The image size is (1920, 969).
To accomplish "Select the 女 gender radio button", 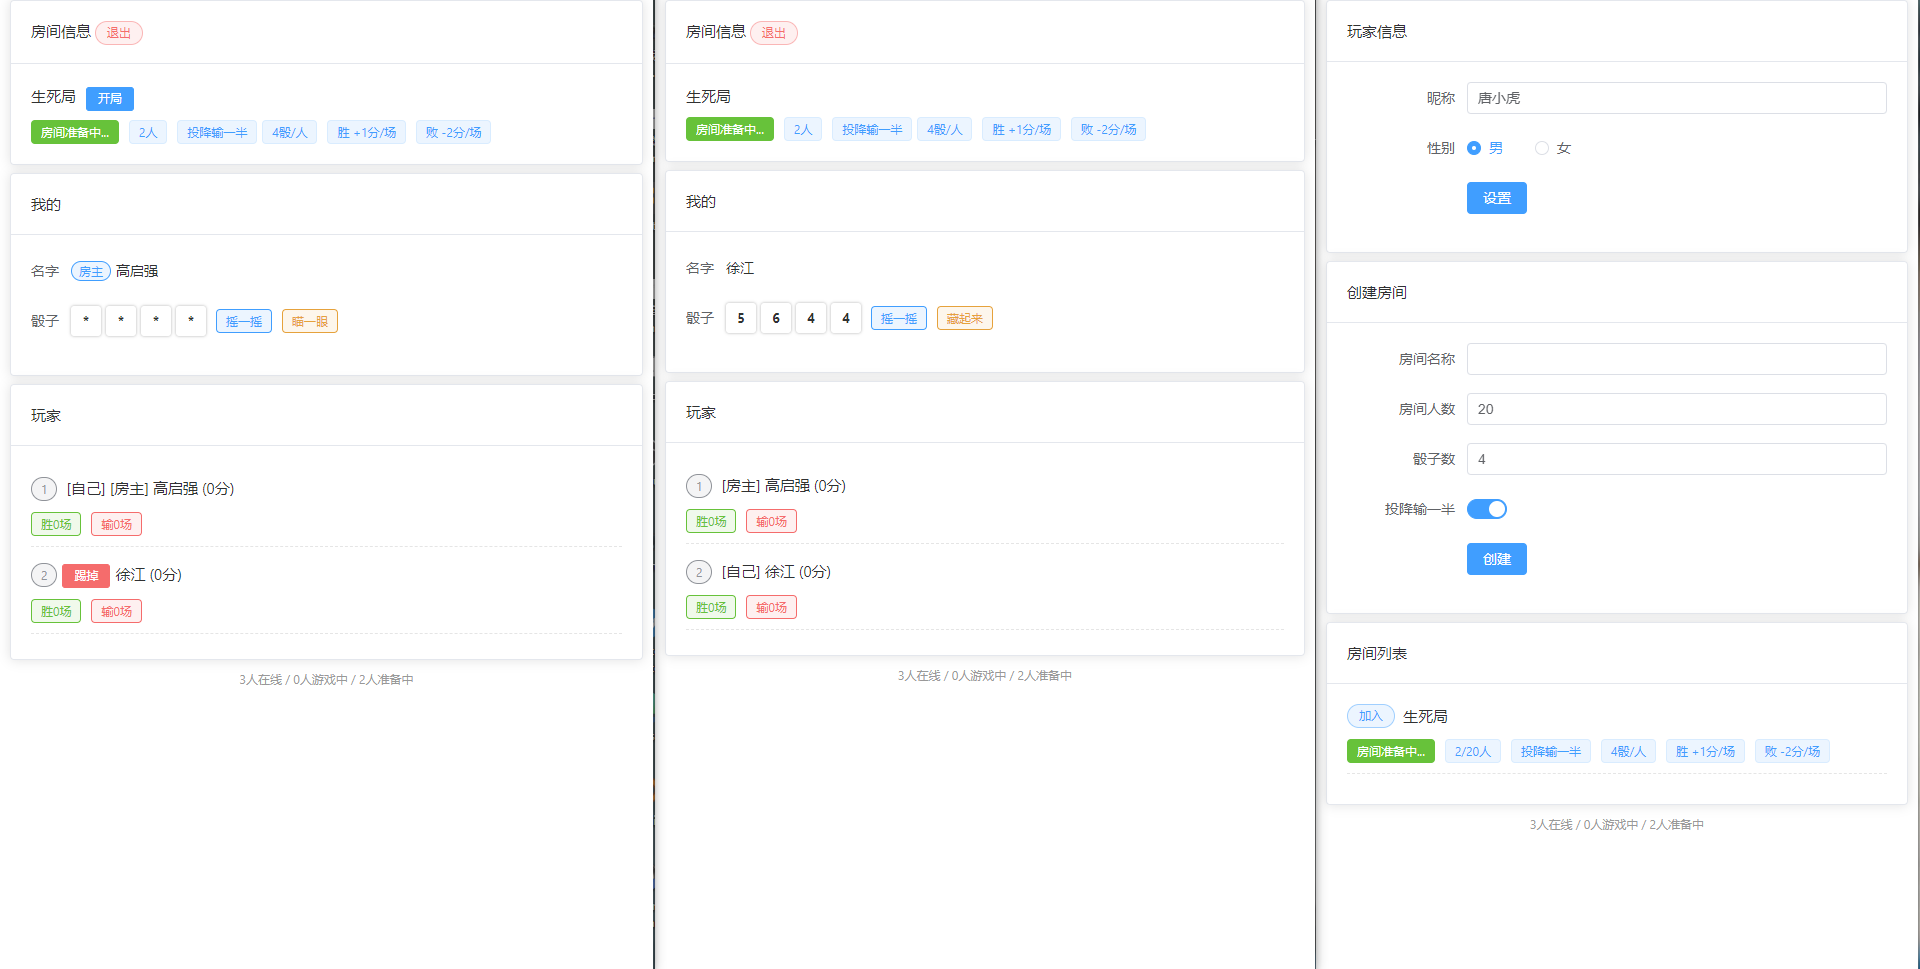I will tap(1542, 148).
